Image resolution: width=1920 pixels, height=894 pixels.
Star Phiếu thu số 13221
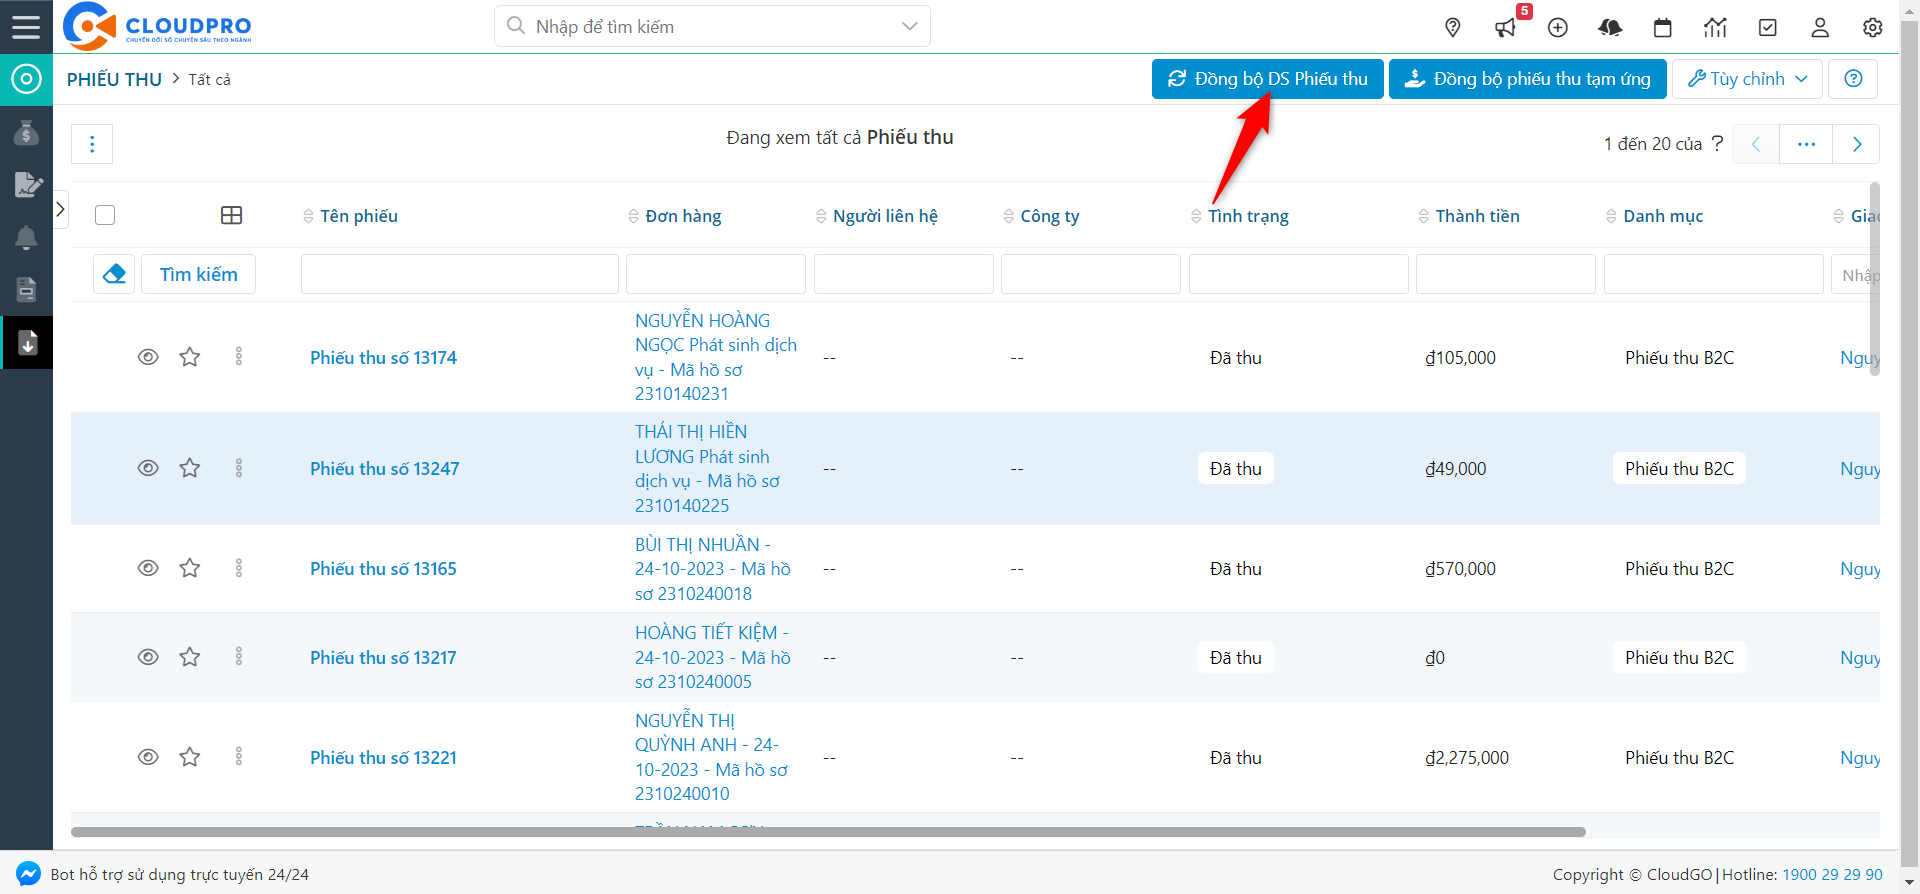(x=190, y=757)
